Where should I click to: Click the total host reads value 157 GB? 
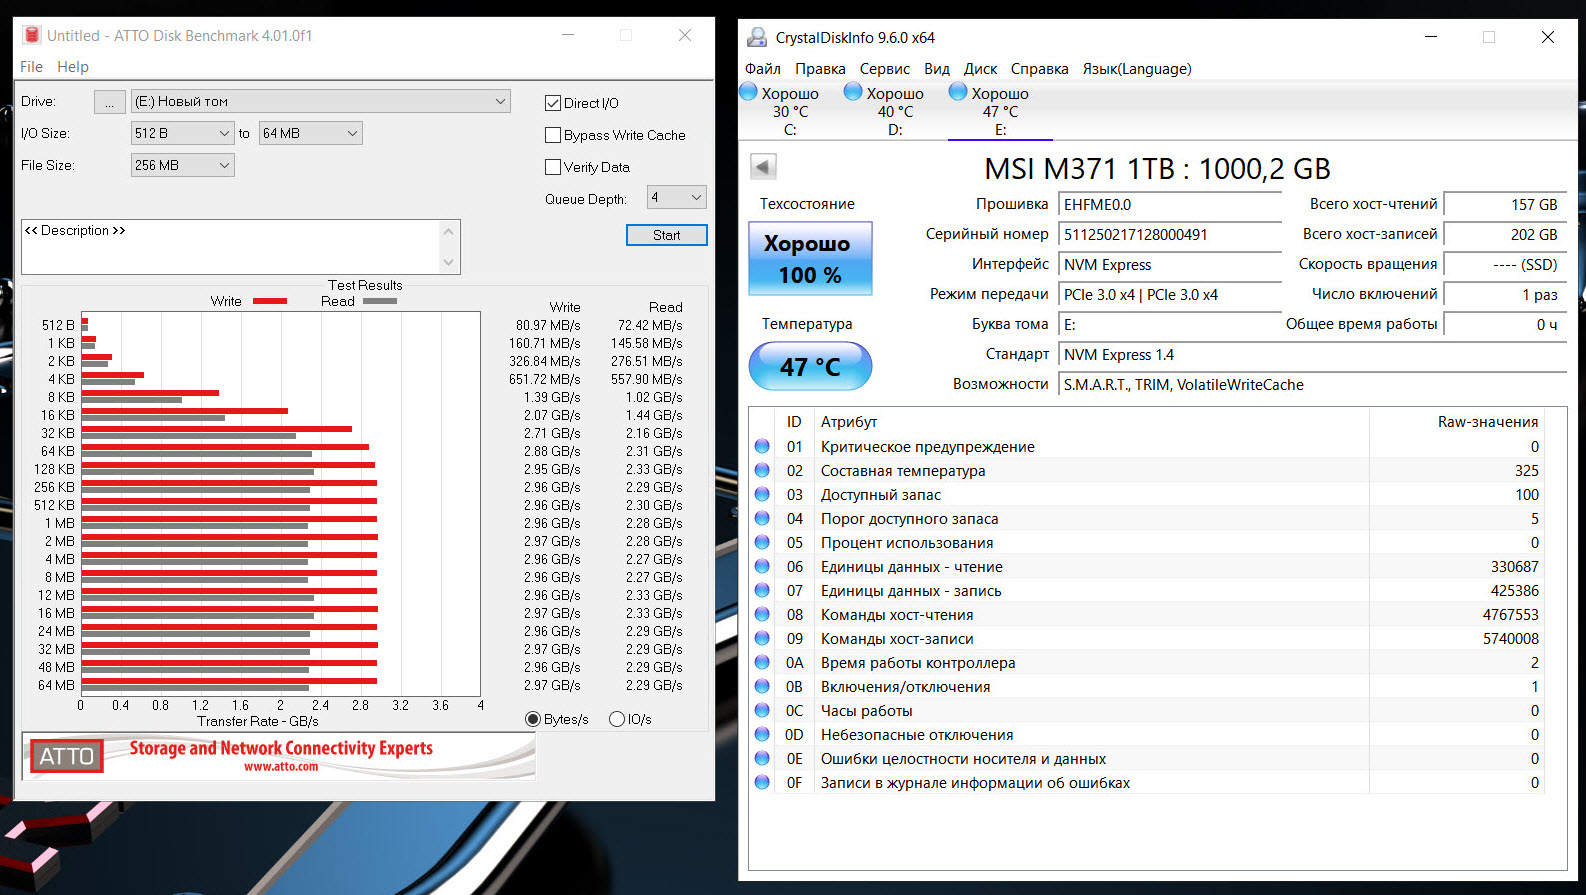tap(1506, 205)
